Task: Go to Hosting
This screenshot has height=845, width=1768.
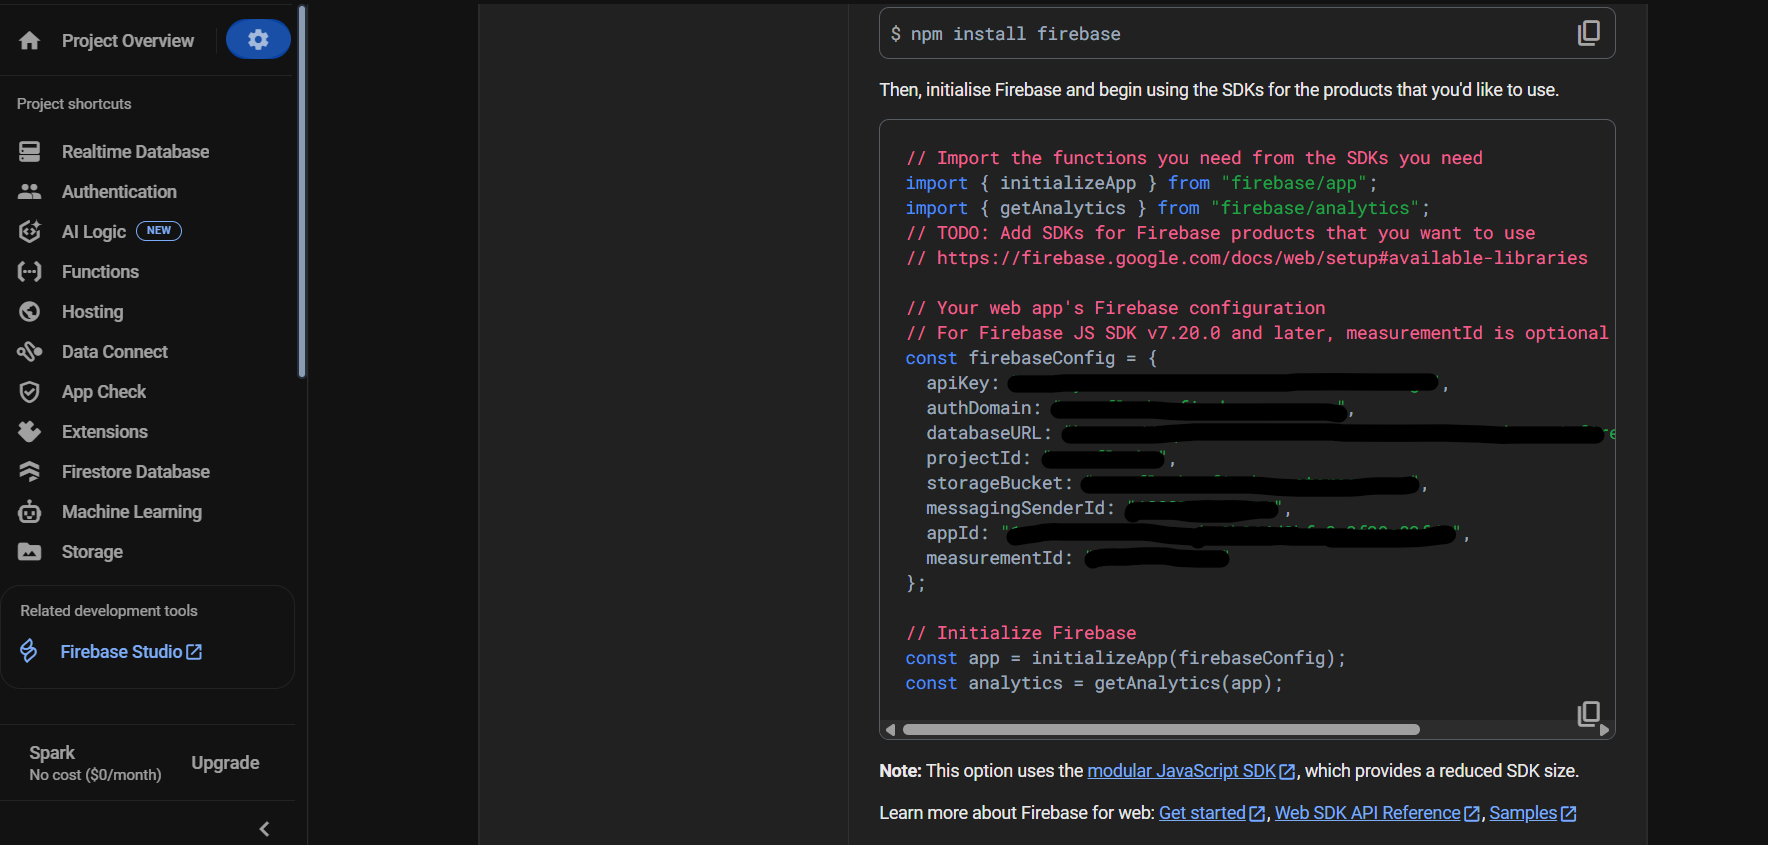Action: [92, 312]
